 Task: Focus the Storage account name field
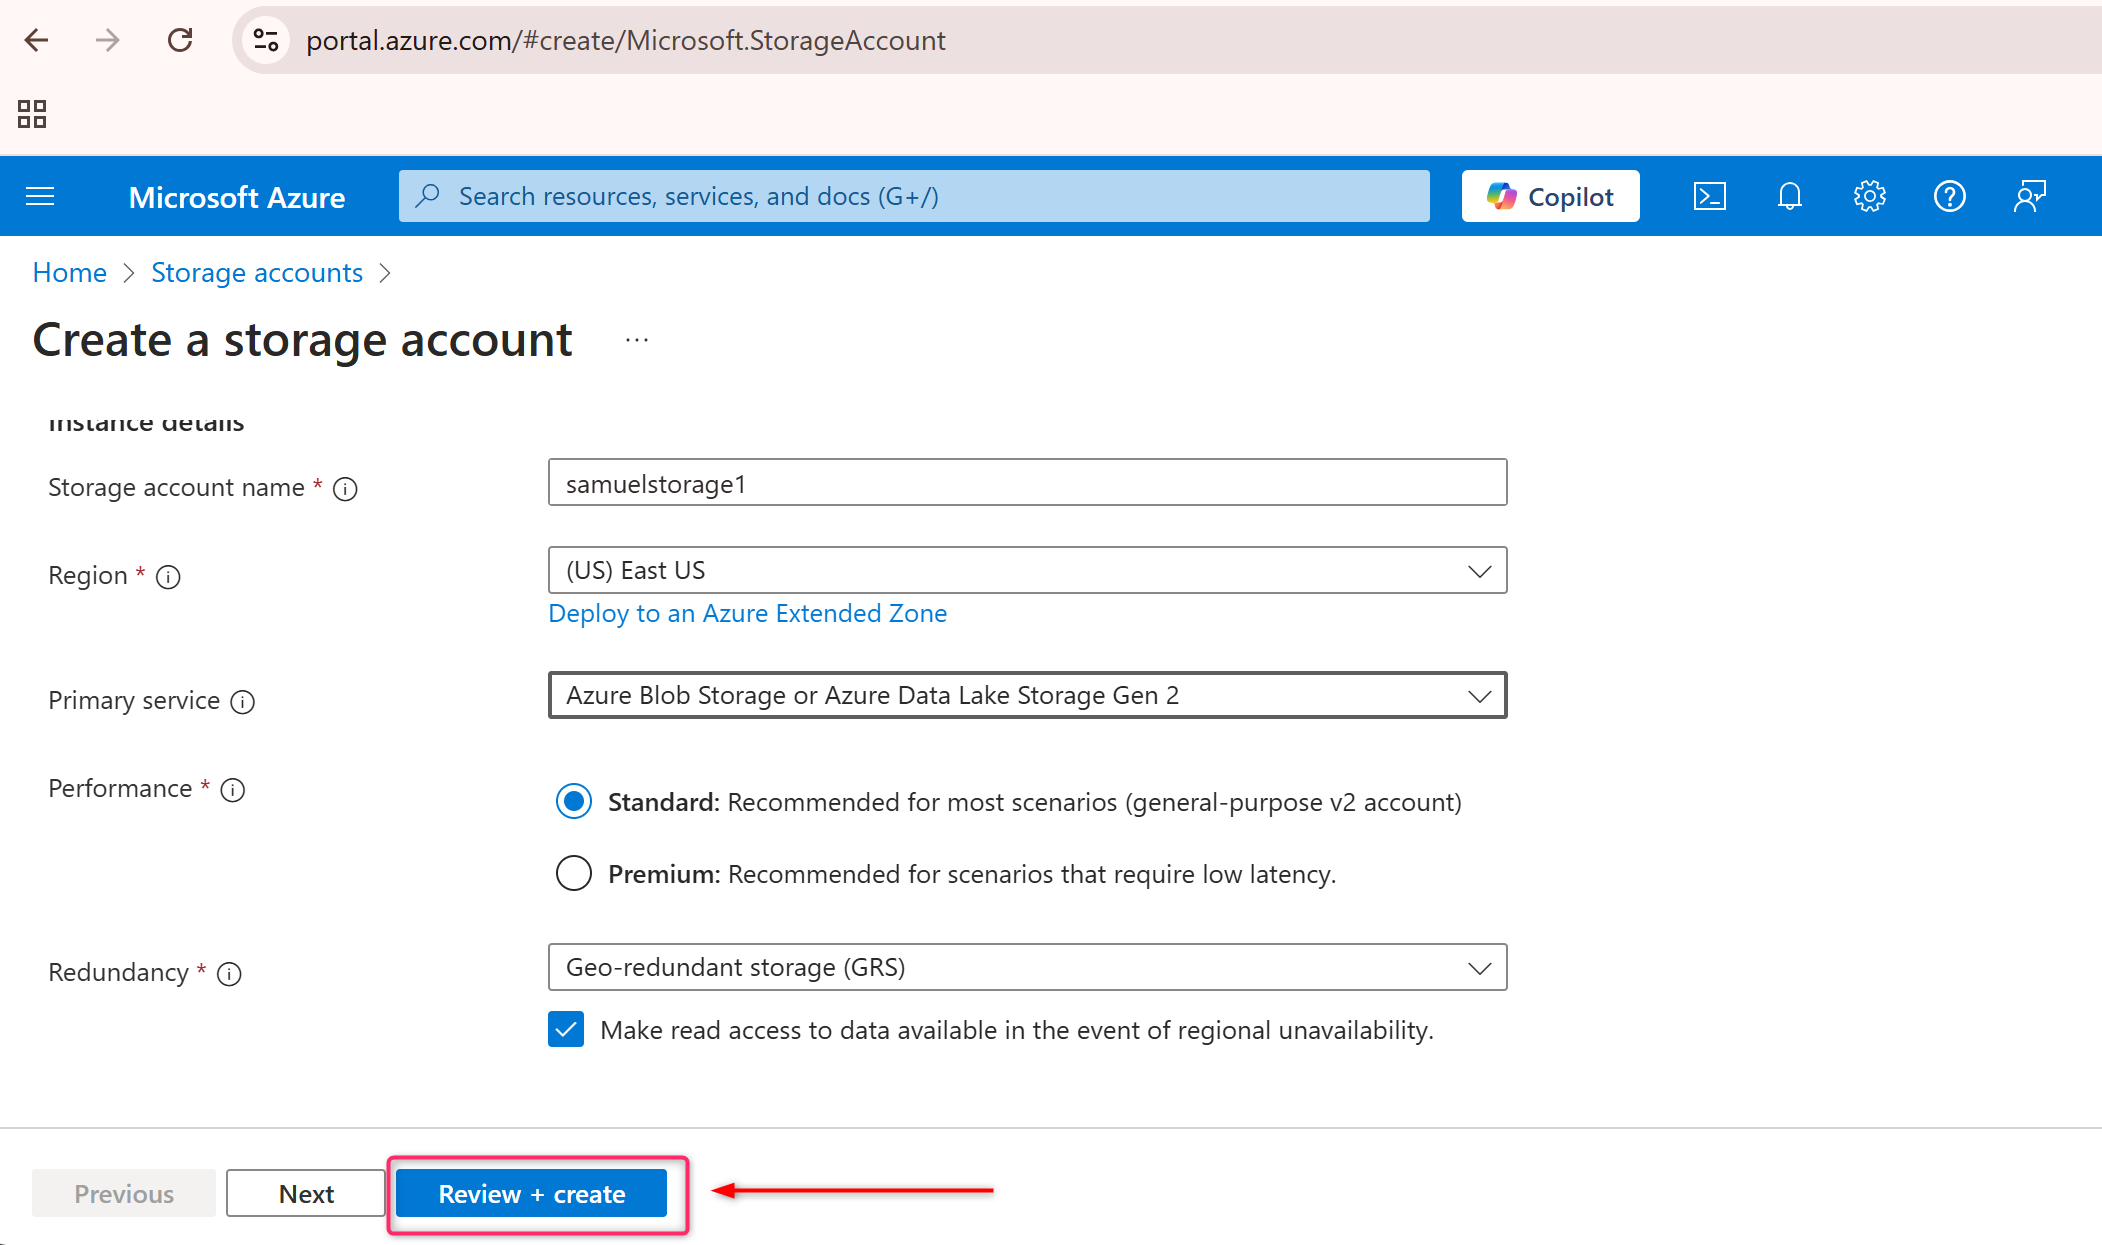coord(1027,483)
